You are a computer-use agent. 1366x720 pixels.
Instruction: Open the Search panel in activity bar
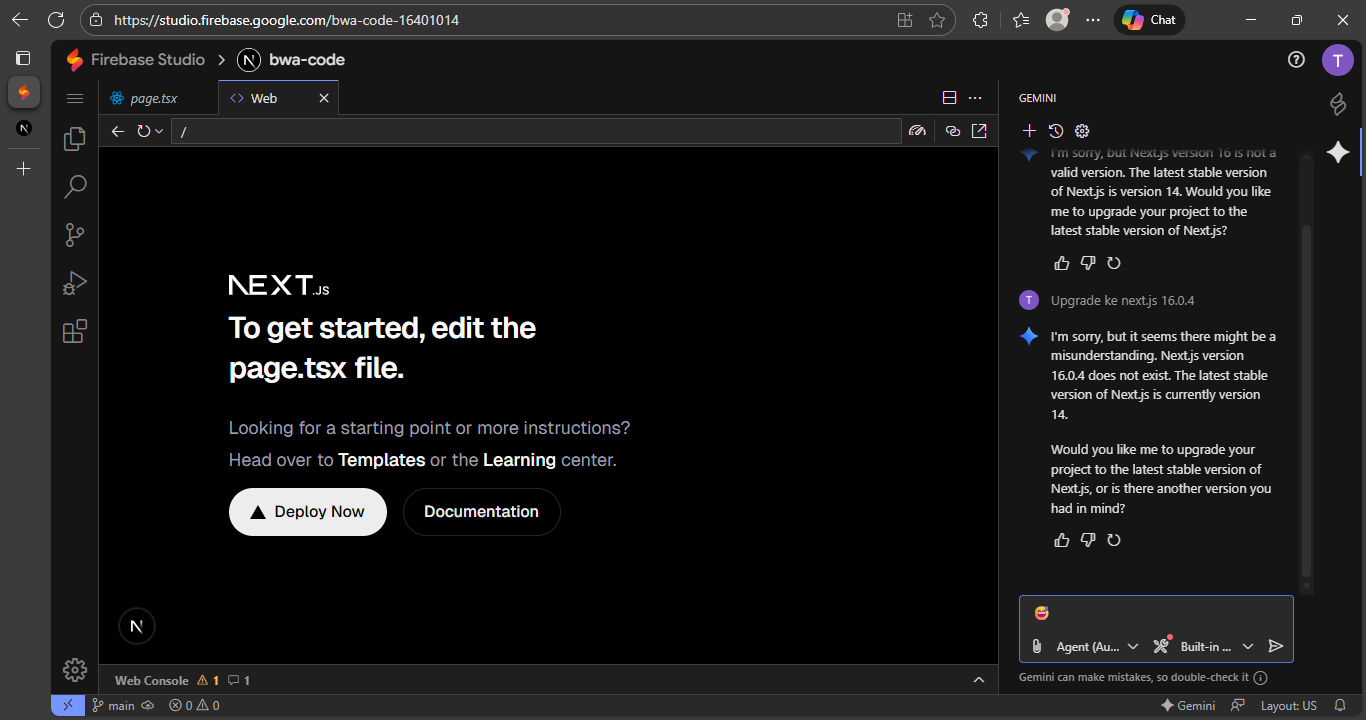(75, 186)
